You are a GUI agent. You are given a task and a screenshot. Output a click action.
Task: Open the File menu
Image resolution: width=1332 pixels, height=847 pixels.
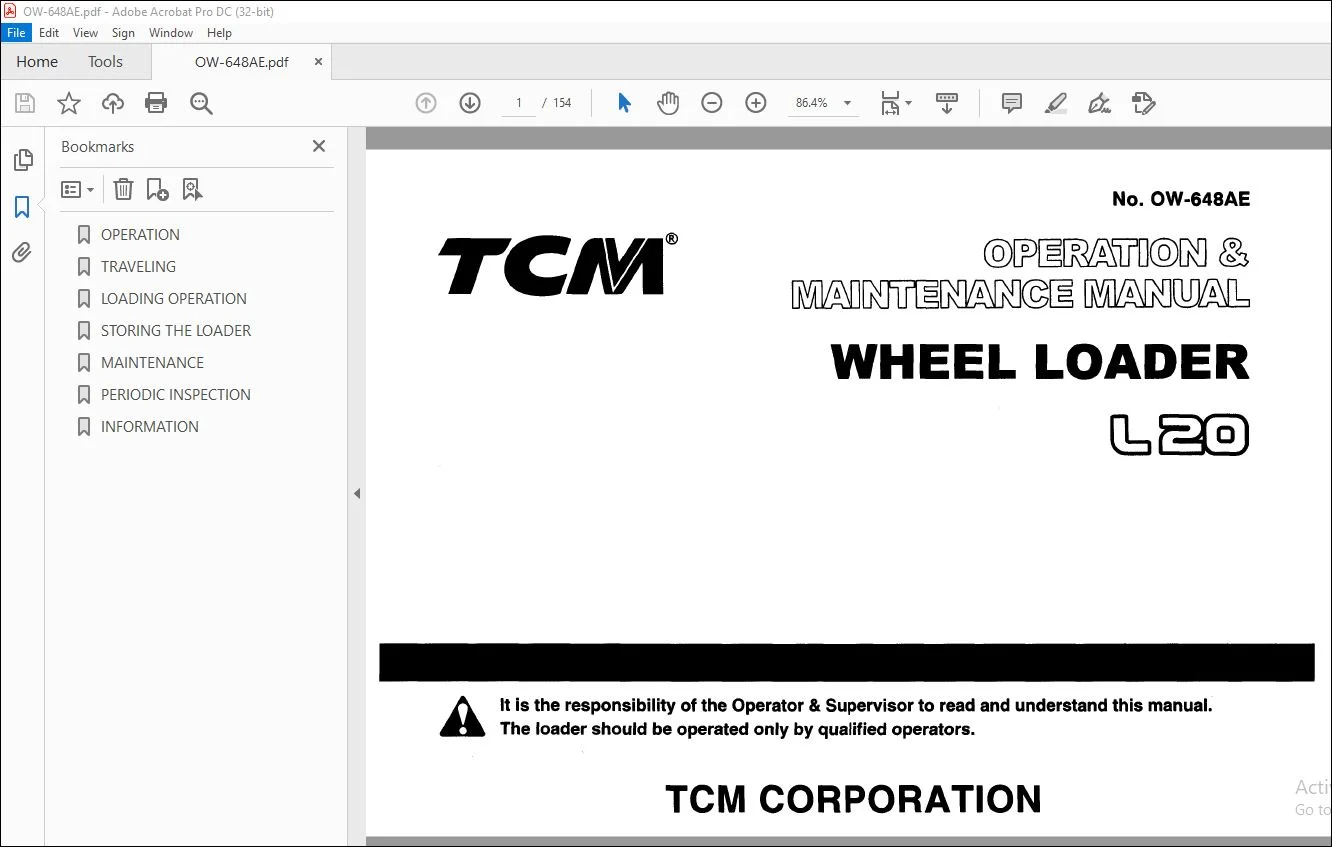[x=17, y=33]
